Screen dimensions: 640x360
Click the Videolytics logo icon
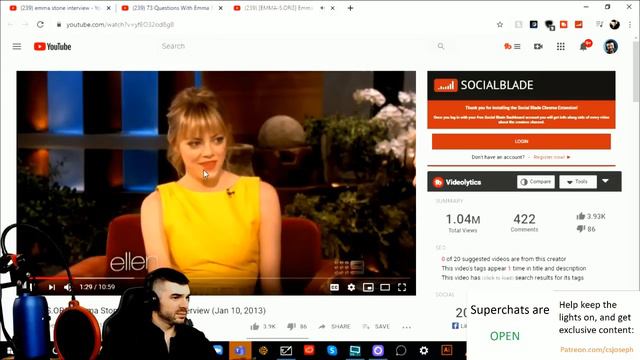(x=438, y=182)
